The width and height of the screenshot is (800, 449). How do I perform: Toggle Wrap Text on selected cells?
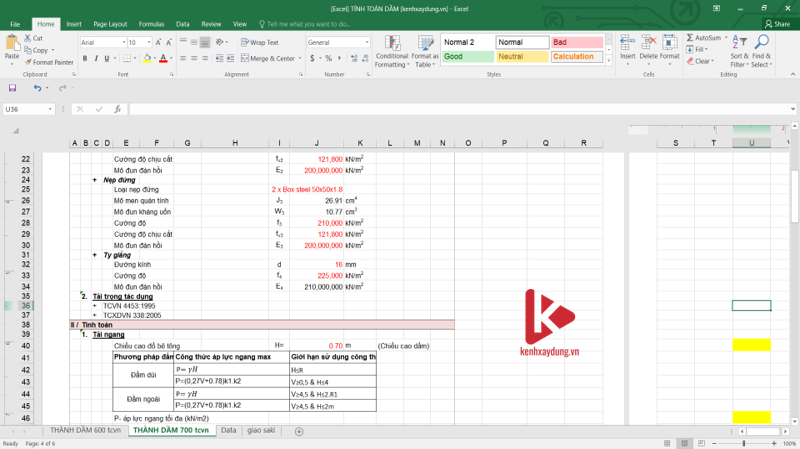click(x=259, y=43)
